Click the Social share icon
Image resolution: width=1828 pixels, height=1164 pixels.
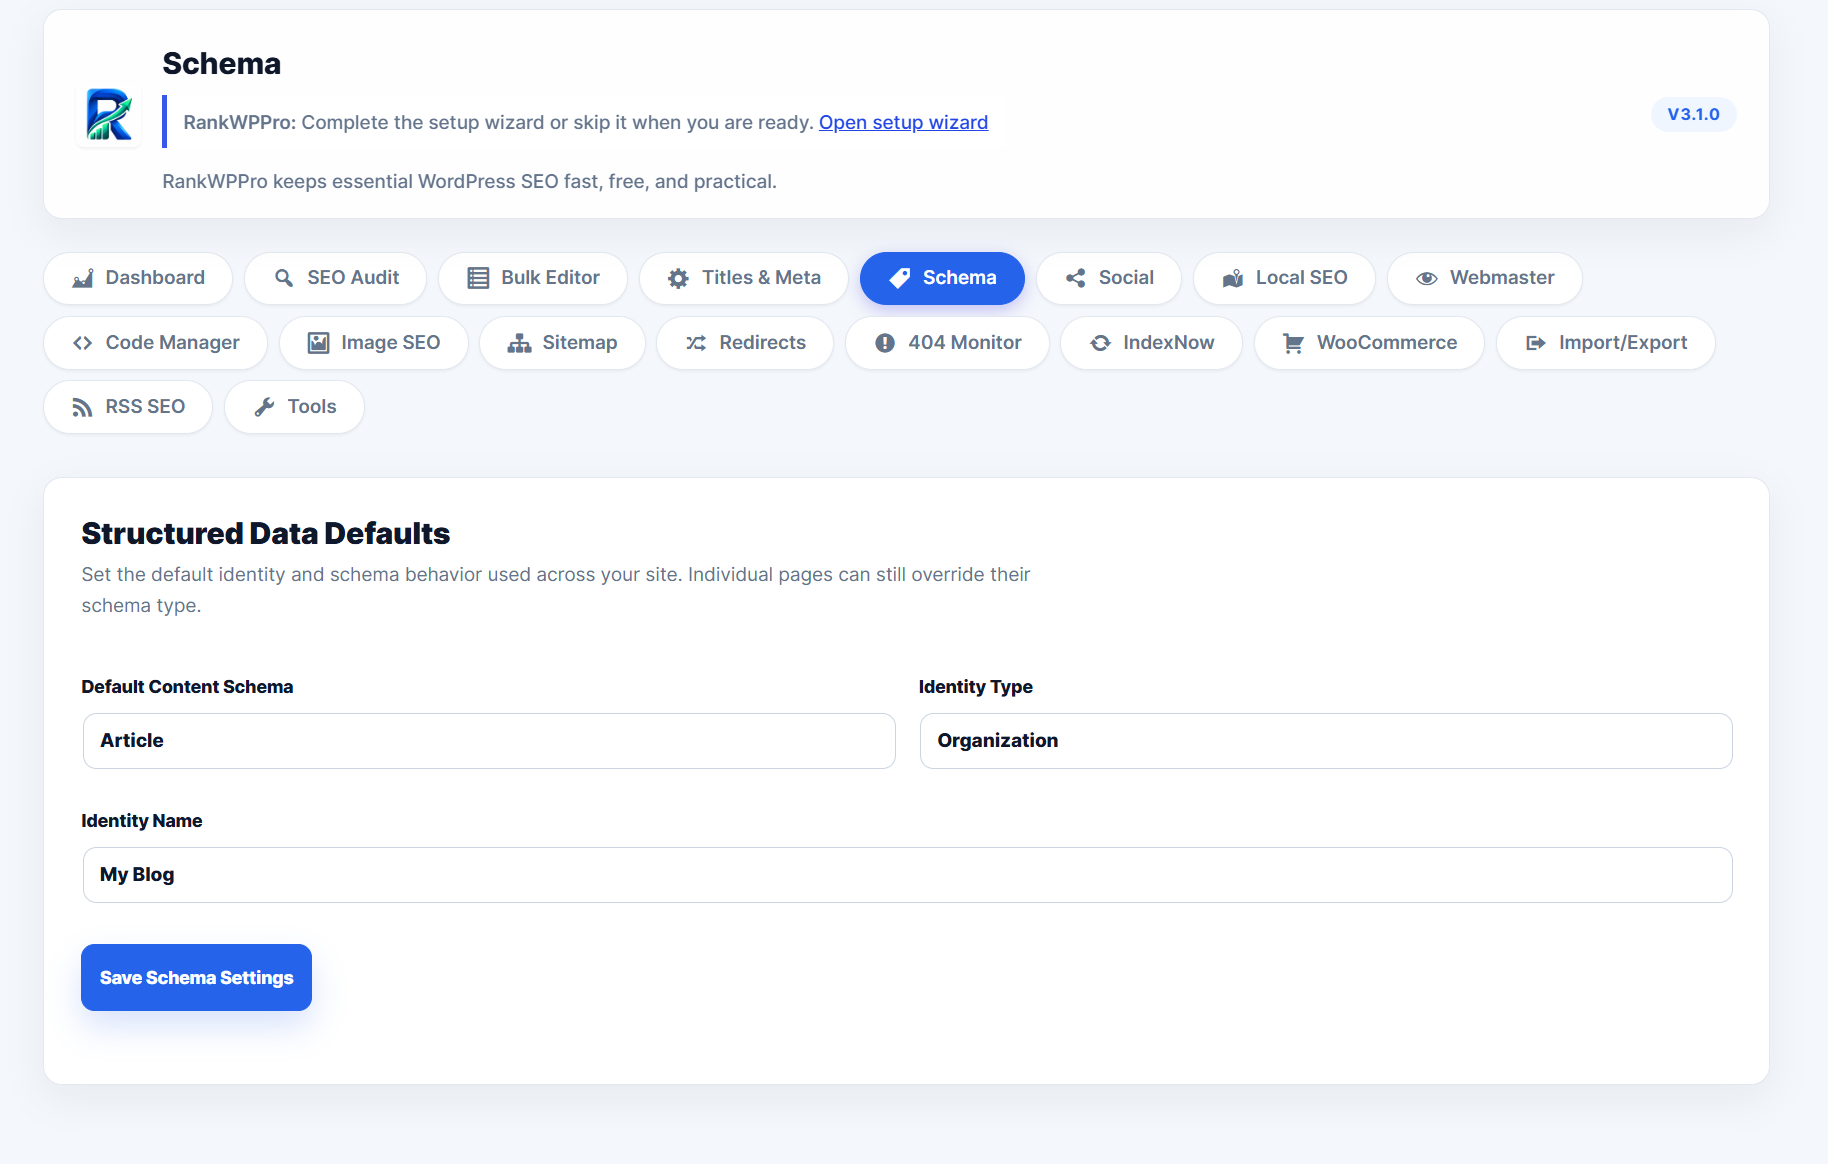coord(1076,278)
